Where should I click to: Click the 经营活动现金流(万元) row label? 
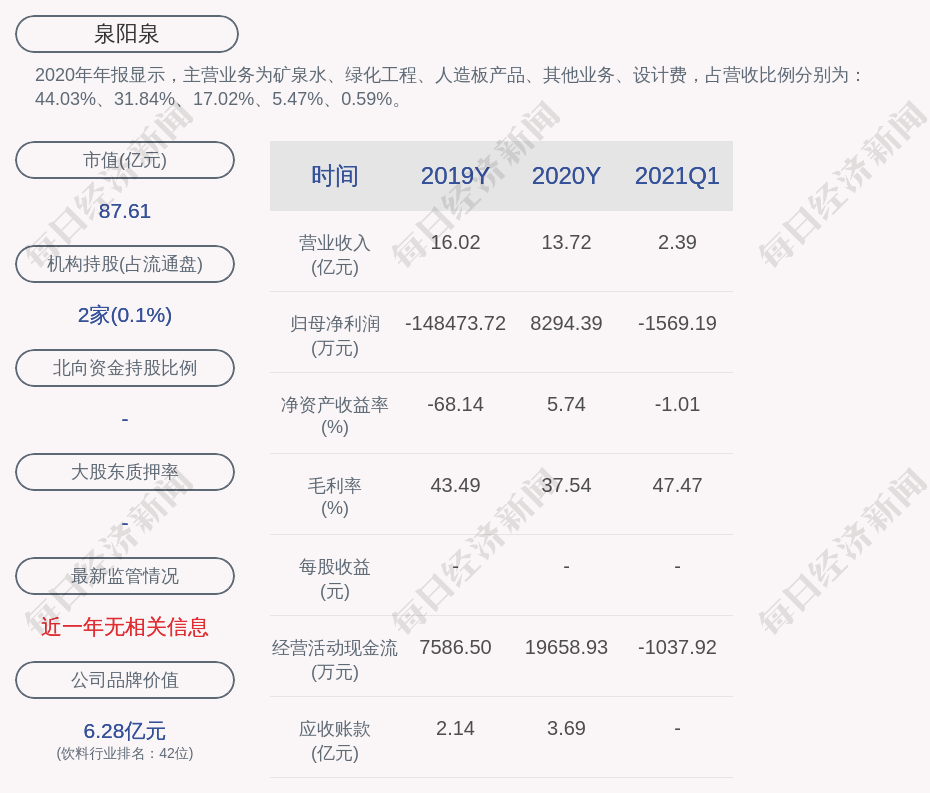point(335,660)
